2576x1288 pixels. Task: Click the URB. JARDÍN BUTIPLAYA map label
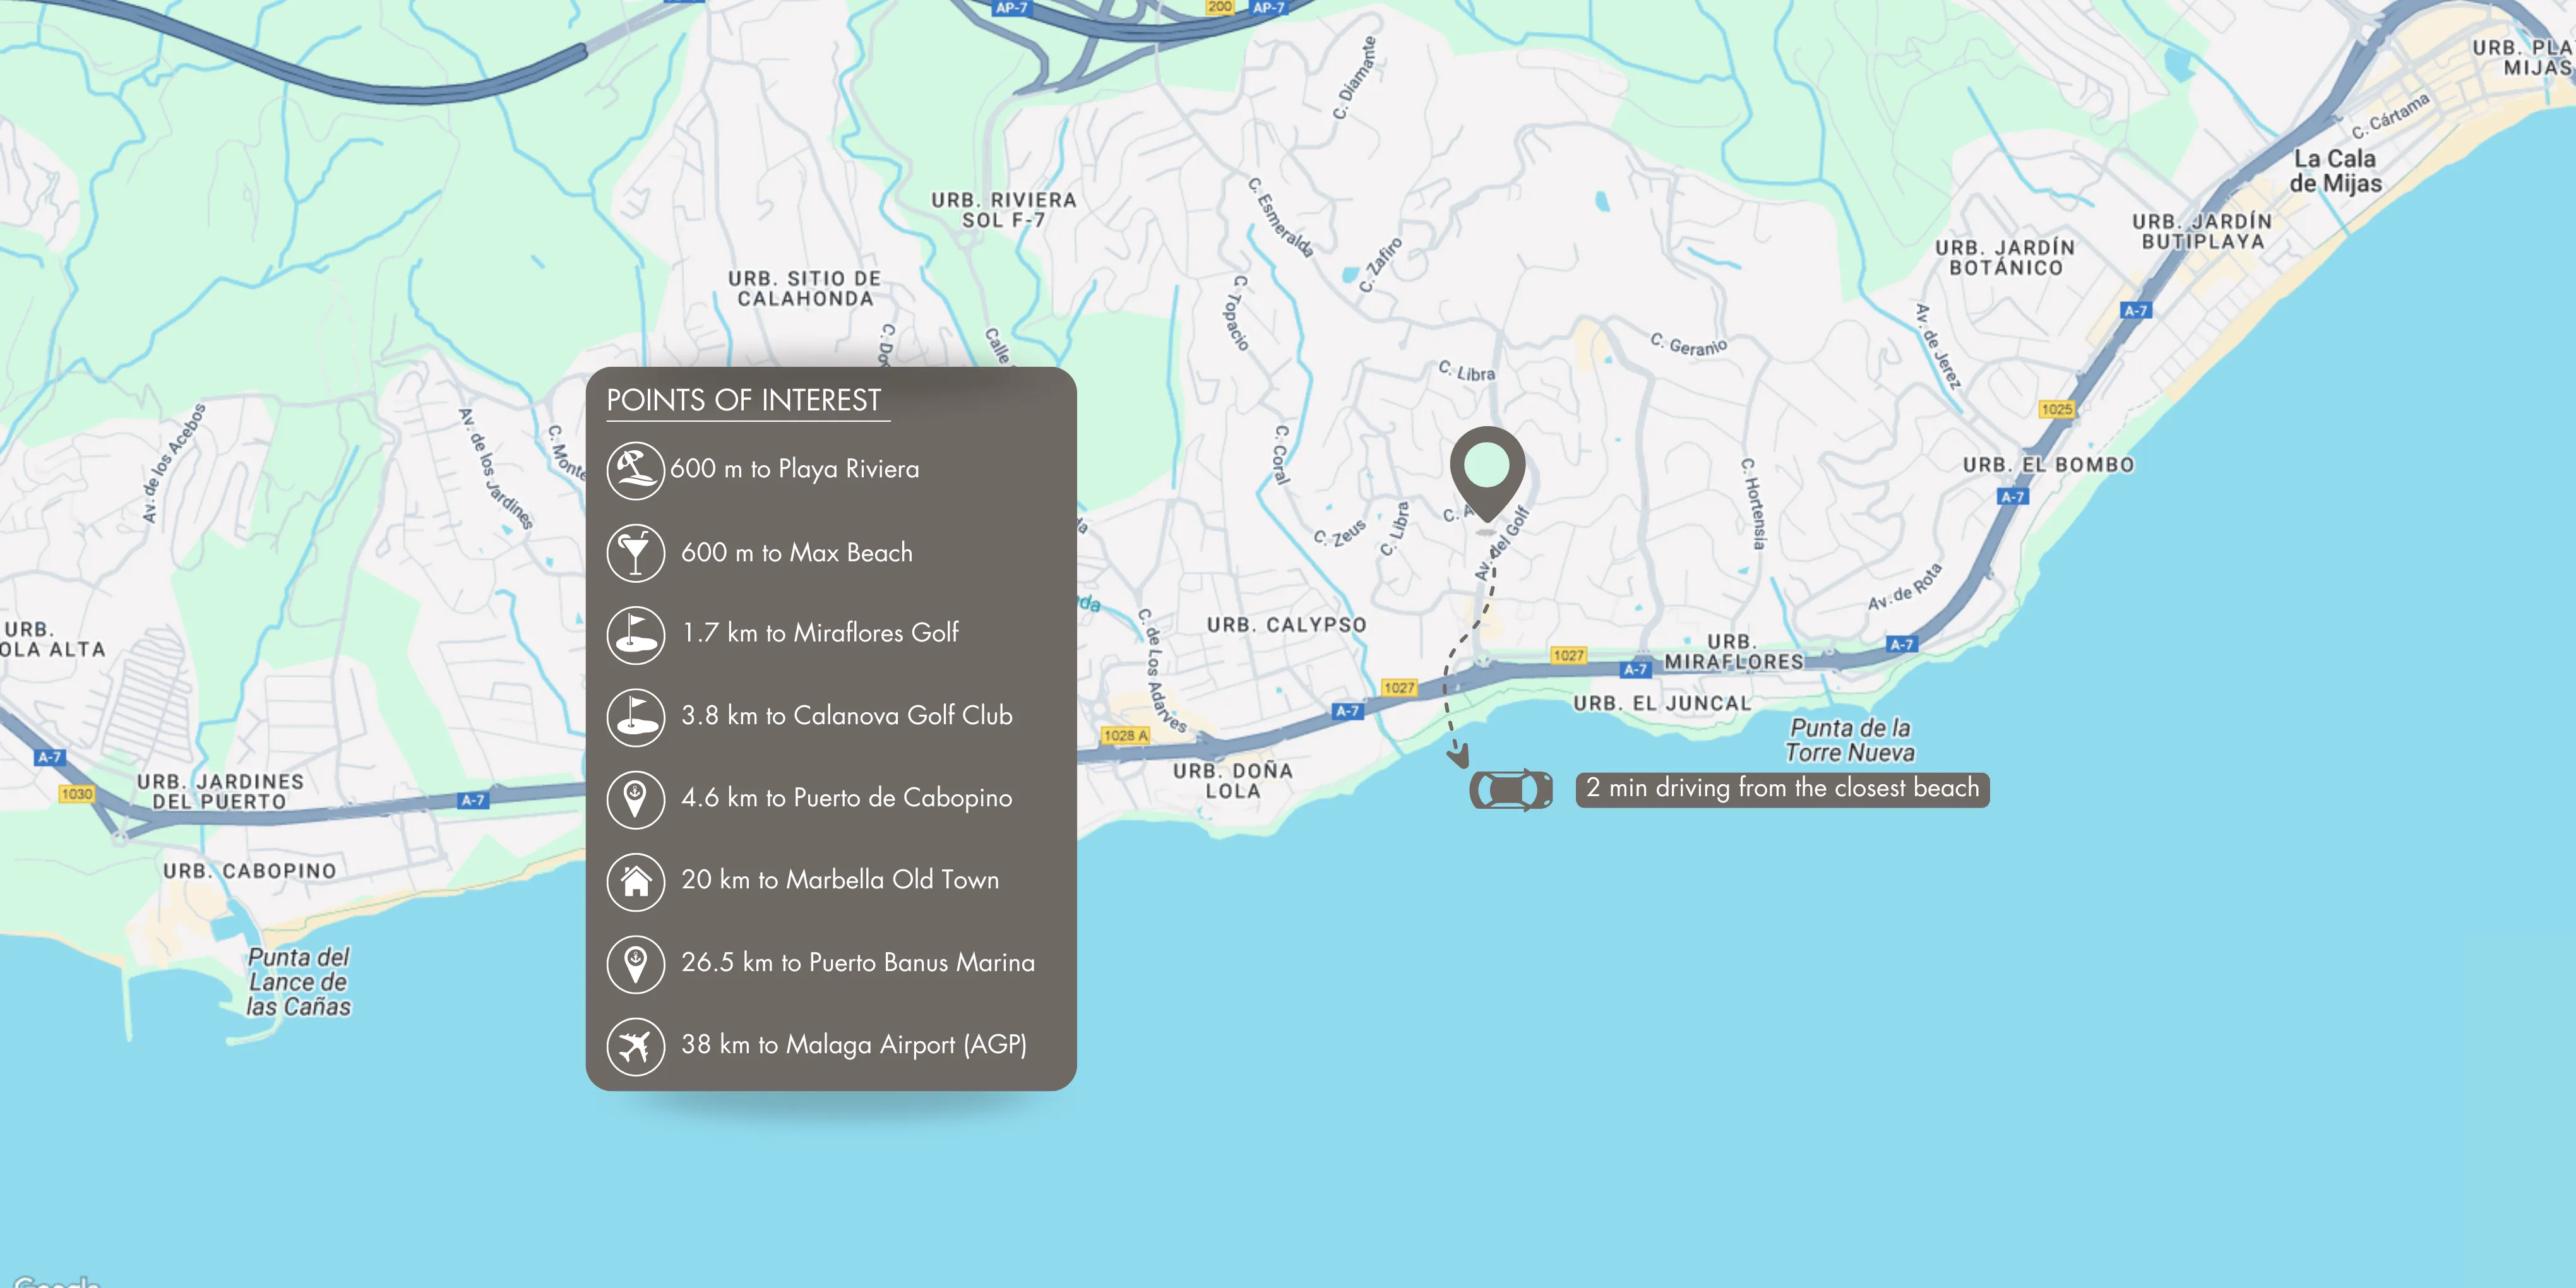tap(2202, 232)
